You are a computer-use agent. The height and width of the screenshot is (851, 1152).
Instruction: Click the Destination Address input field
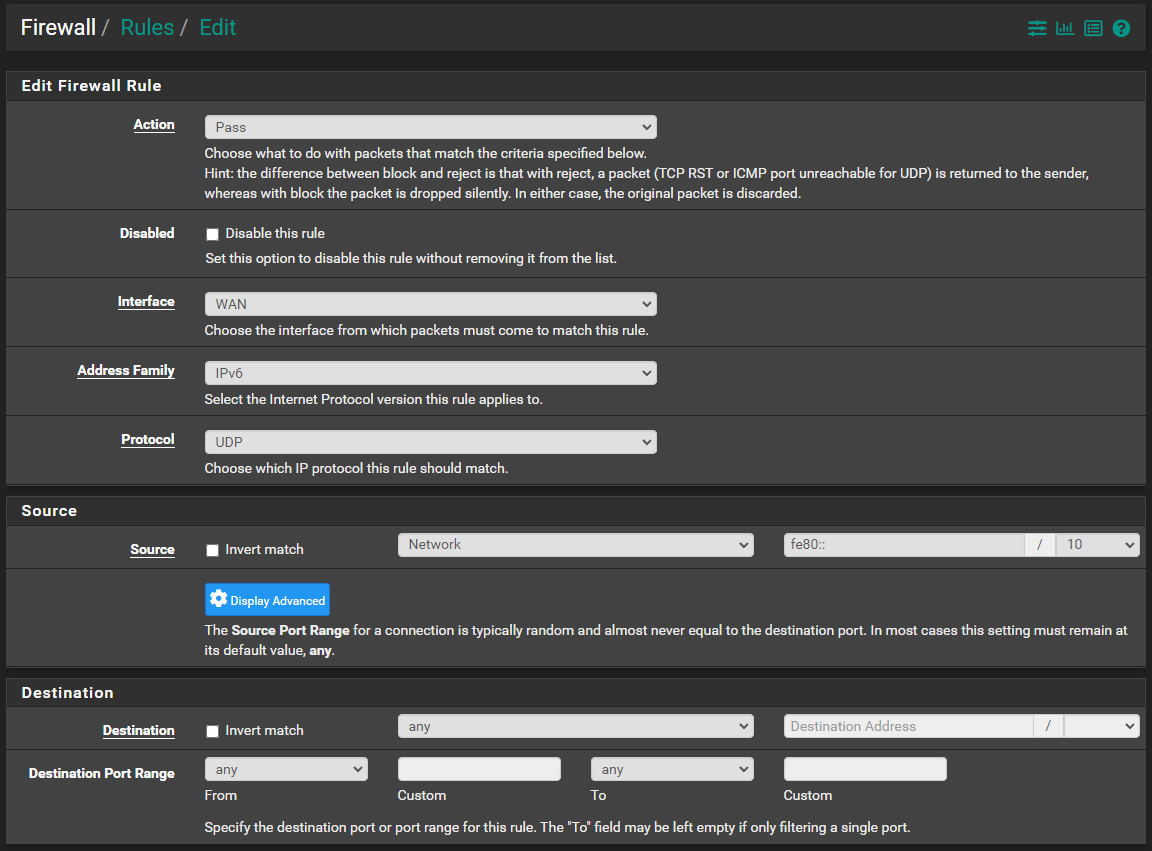click(908, 727)
